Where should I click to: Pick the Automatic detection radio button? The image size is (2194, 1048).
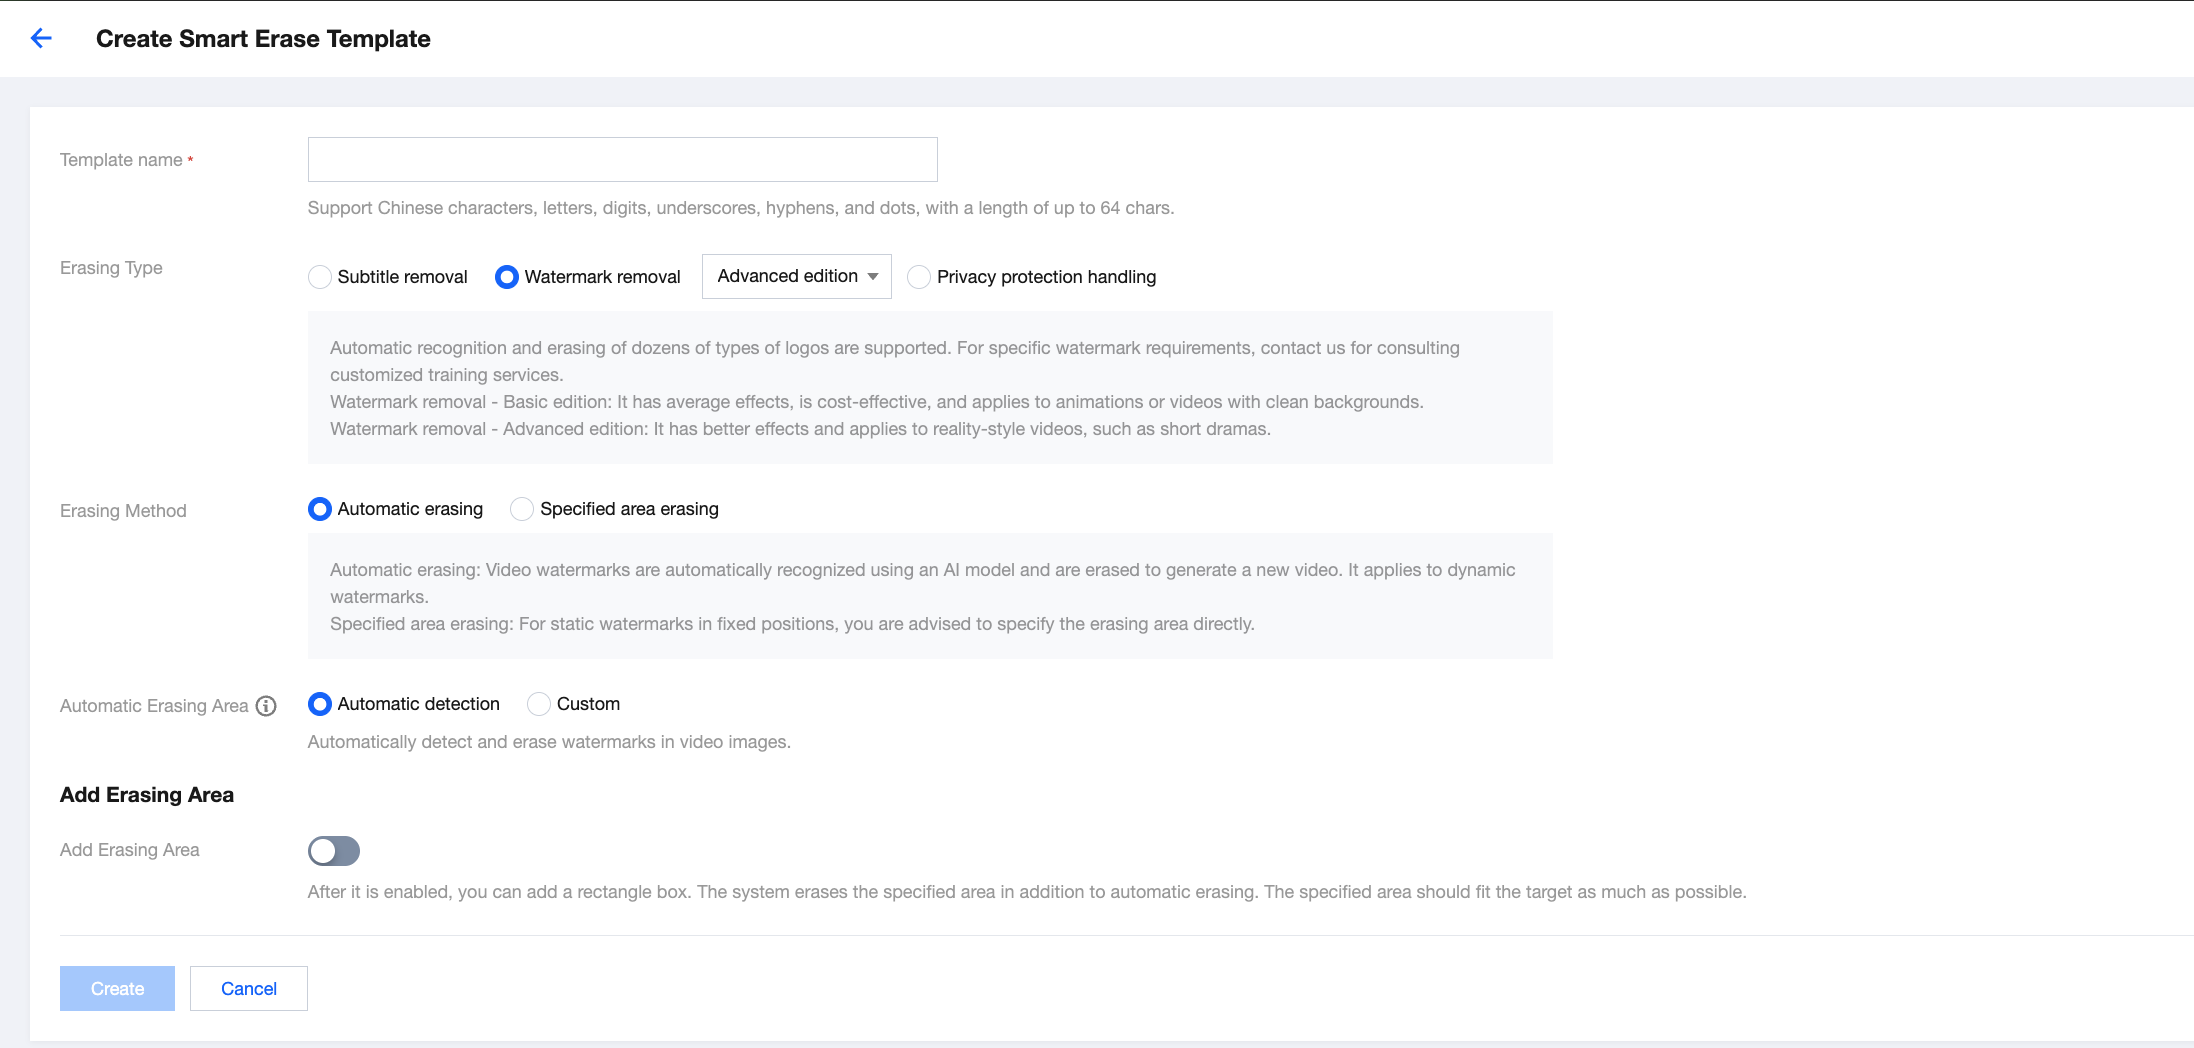pos(320,704)
